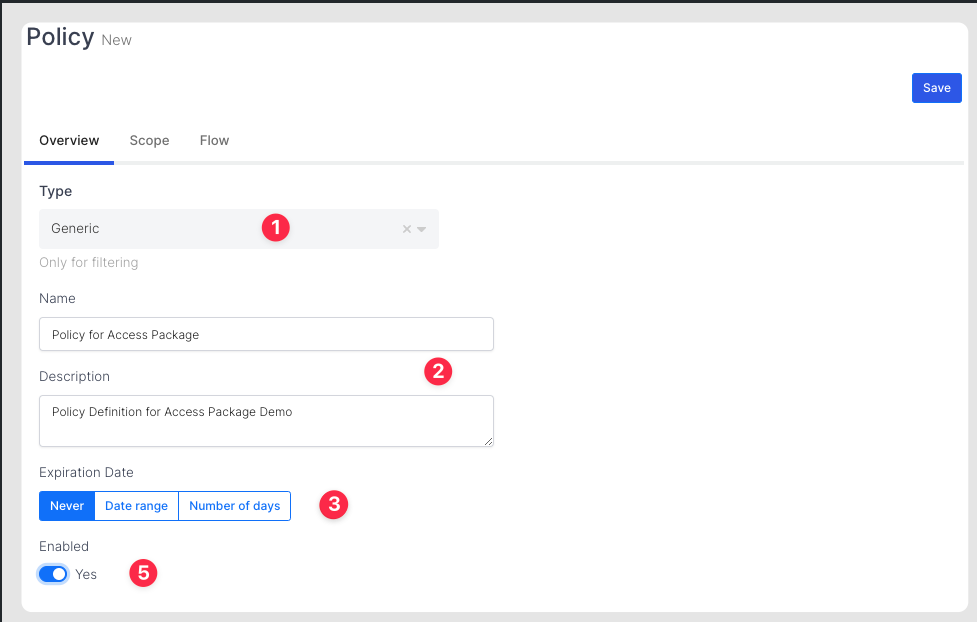Screen dimensions: 977x622
Task: Pick Number of days expiration option
Action: 234,506
